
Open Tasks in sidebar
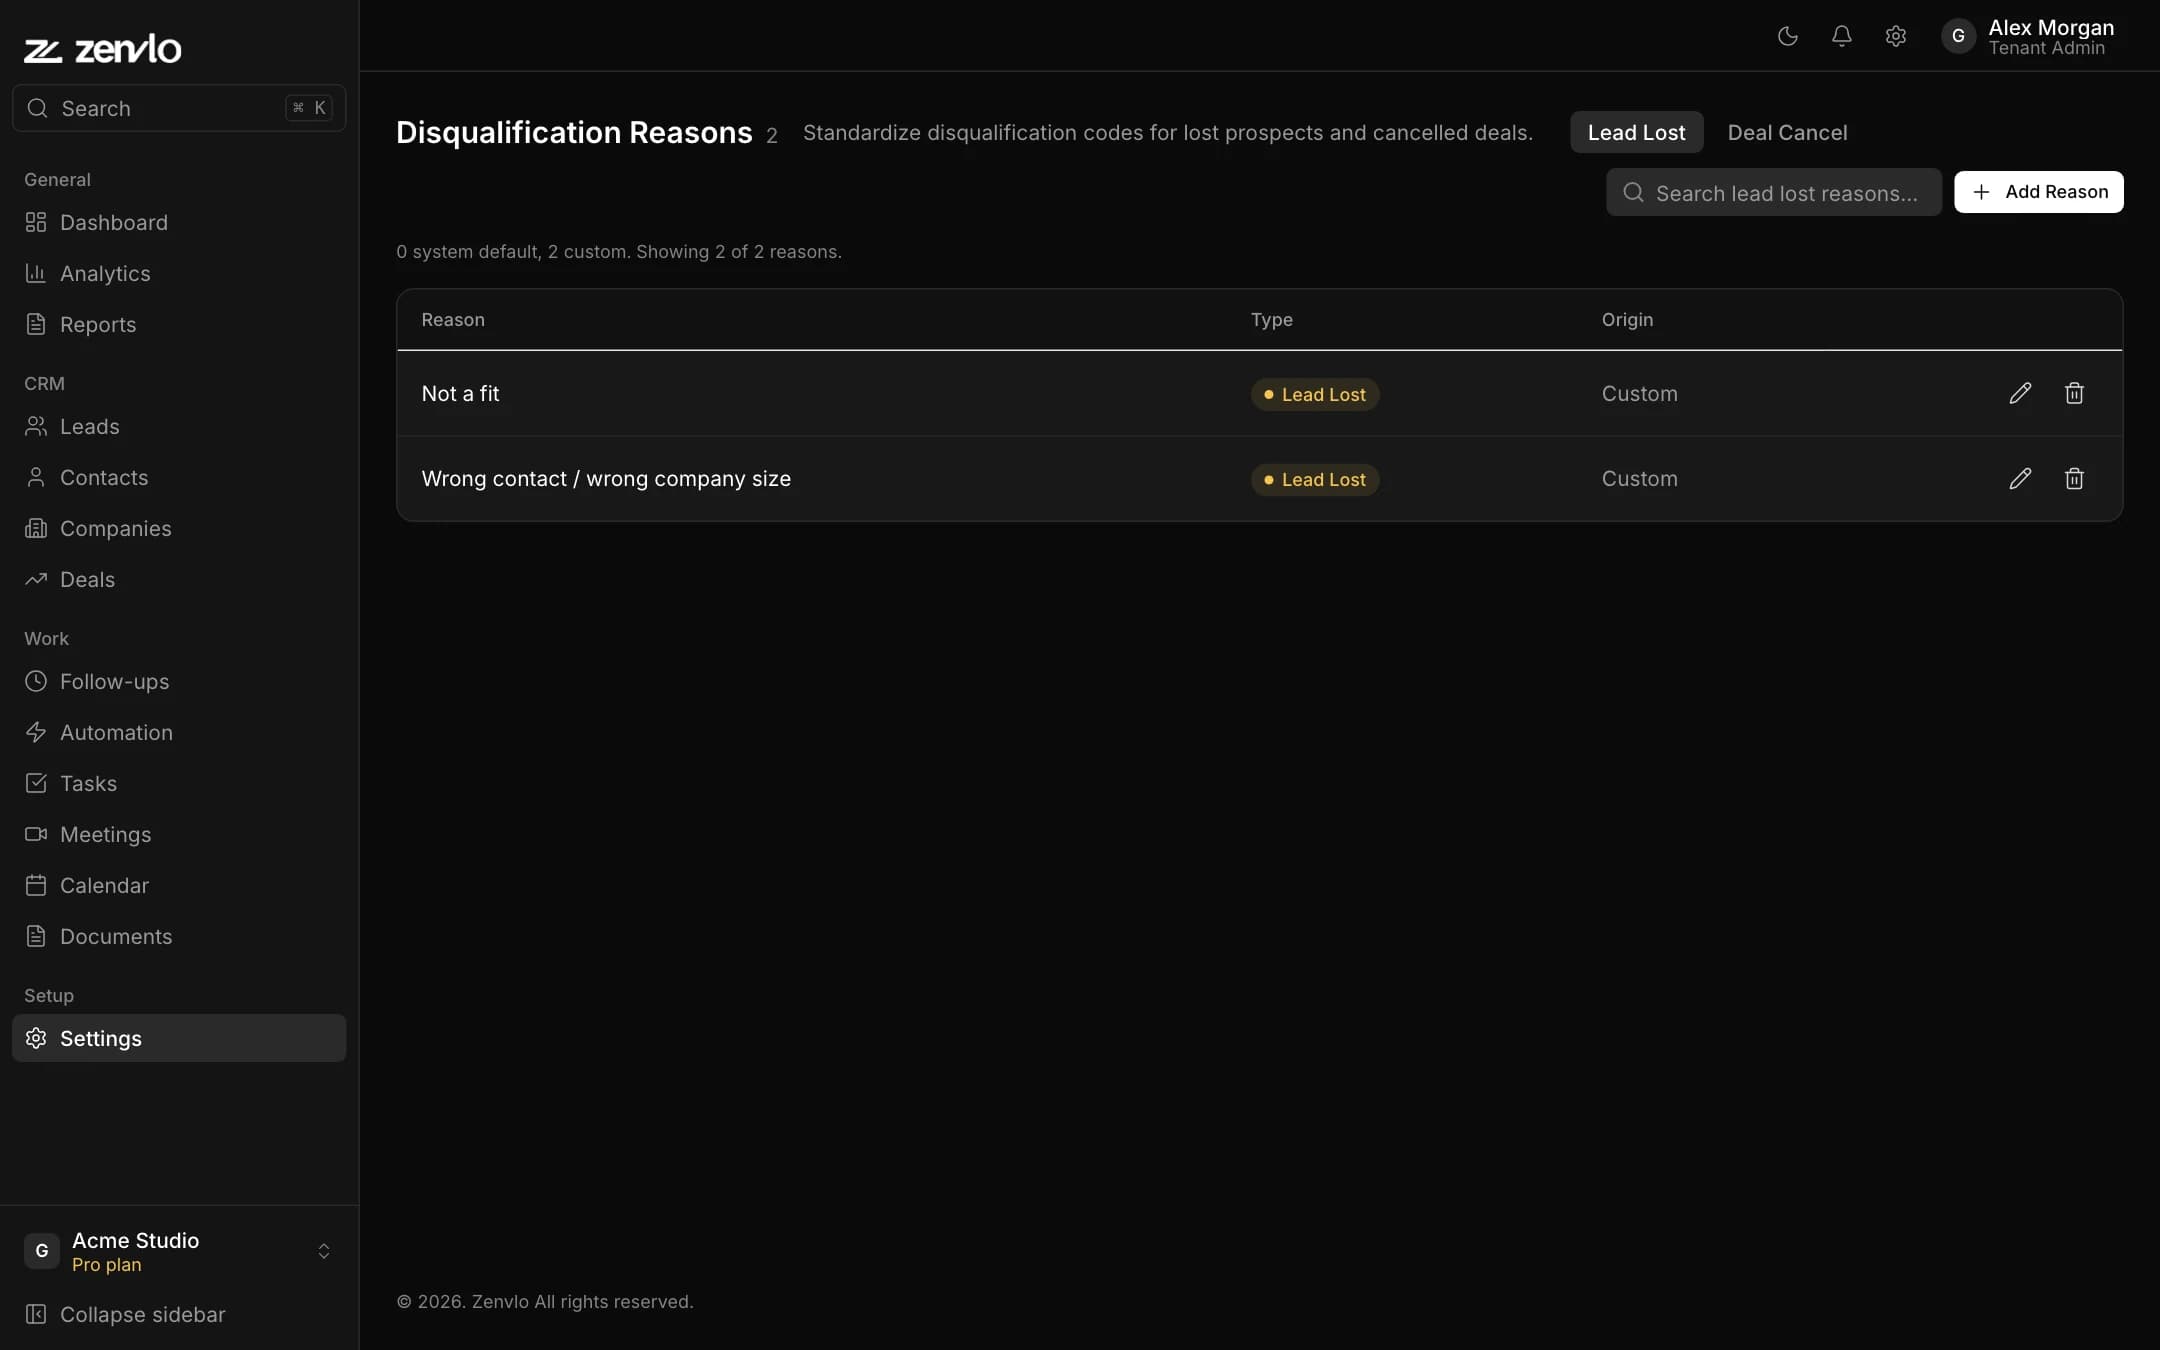coord(179,783)
